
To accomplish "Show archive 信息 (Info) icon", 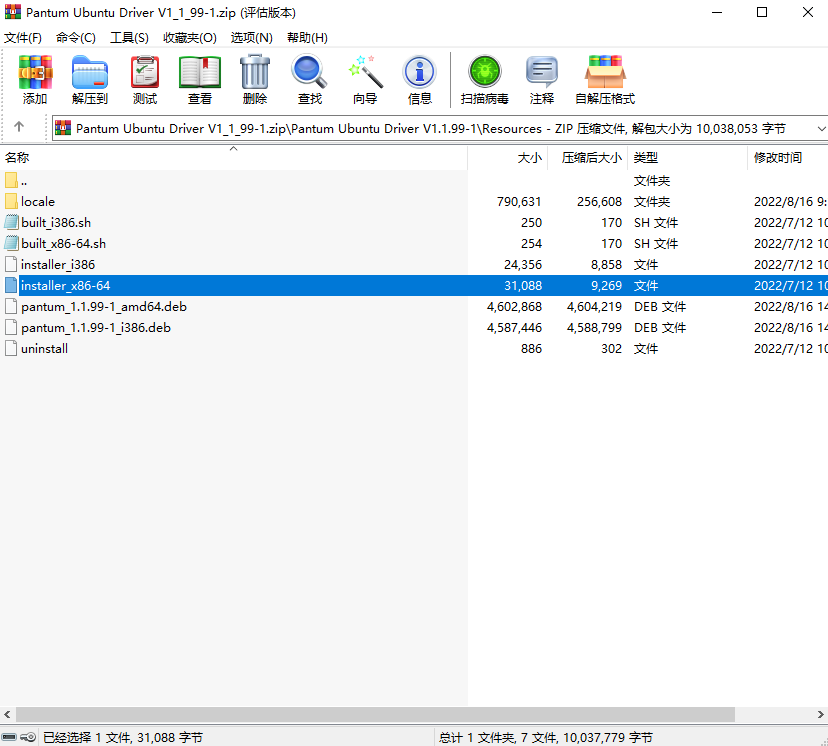I will pos(420,80).
